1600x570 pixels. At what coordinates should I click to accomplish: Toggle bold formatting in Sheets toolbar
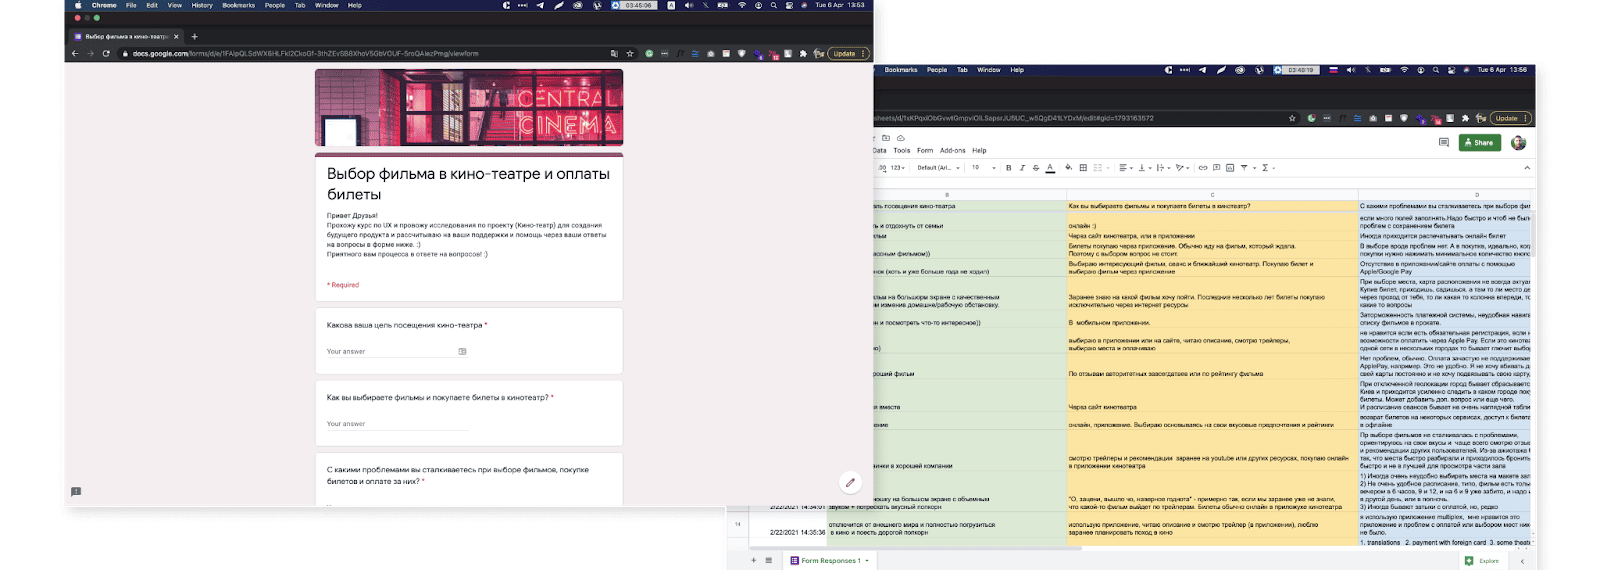1008,168
